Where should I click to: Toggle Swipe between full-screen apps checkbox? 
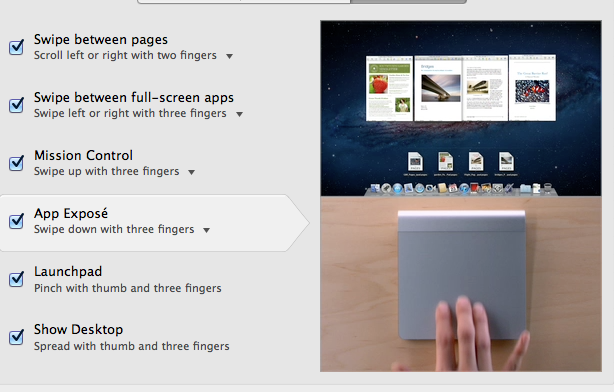point(16,105)
